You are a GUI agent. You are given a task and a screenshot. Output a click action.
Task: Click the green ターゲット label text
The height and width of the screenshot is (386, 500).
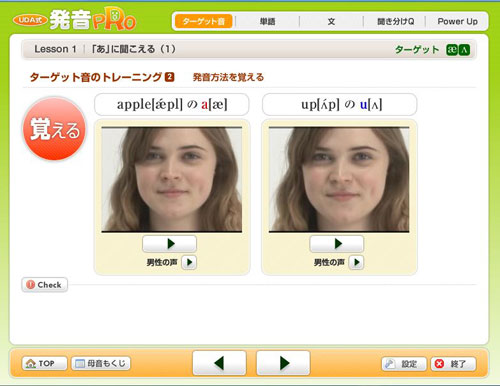(417, 50)
